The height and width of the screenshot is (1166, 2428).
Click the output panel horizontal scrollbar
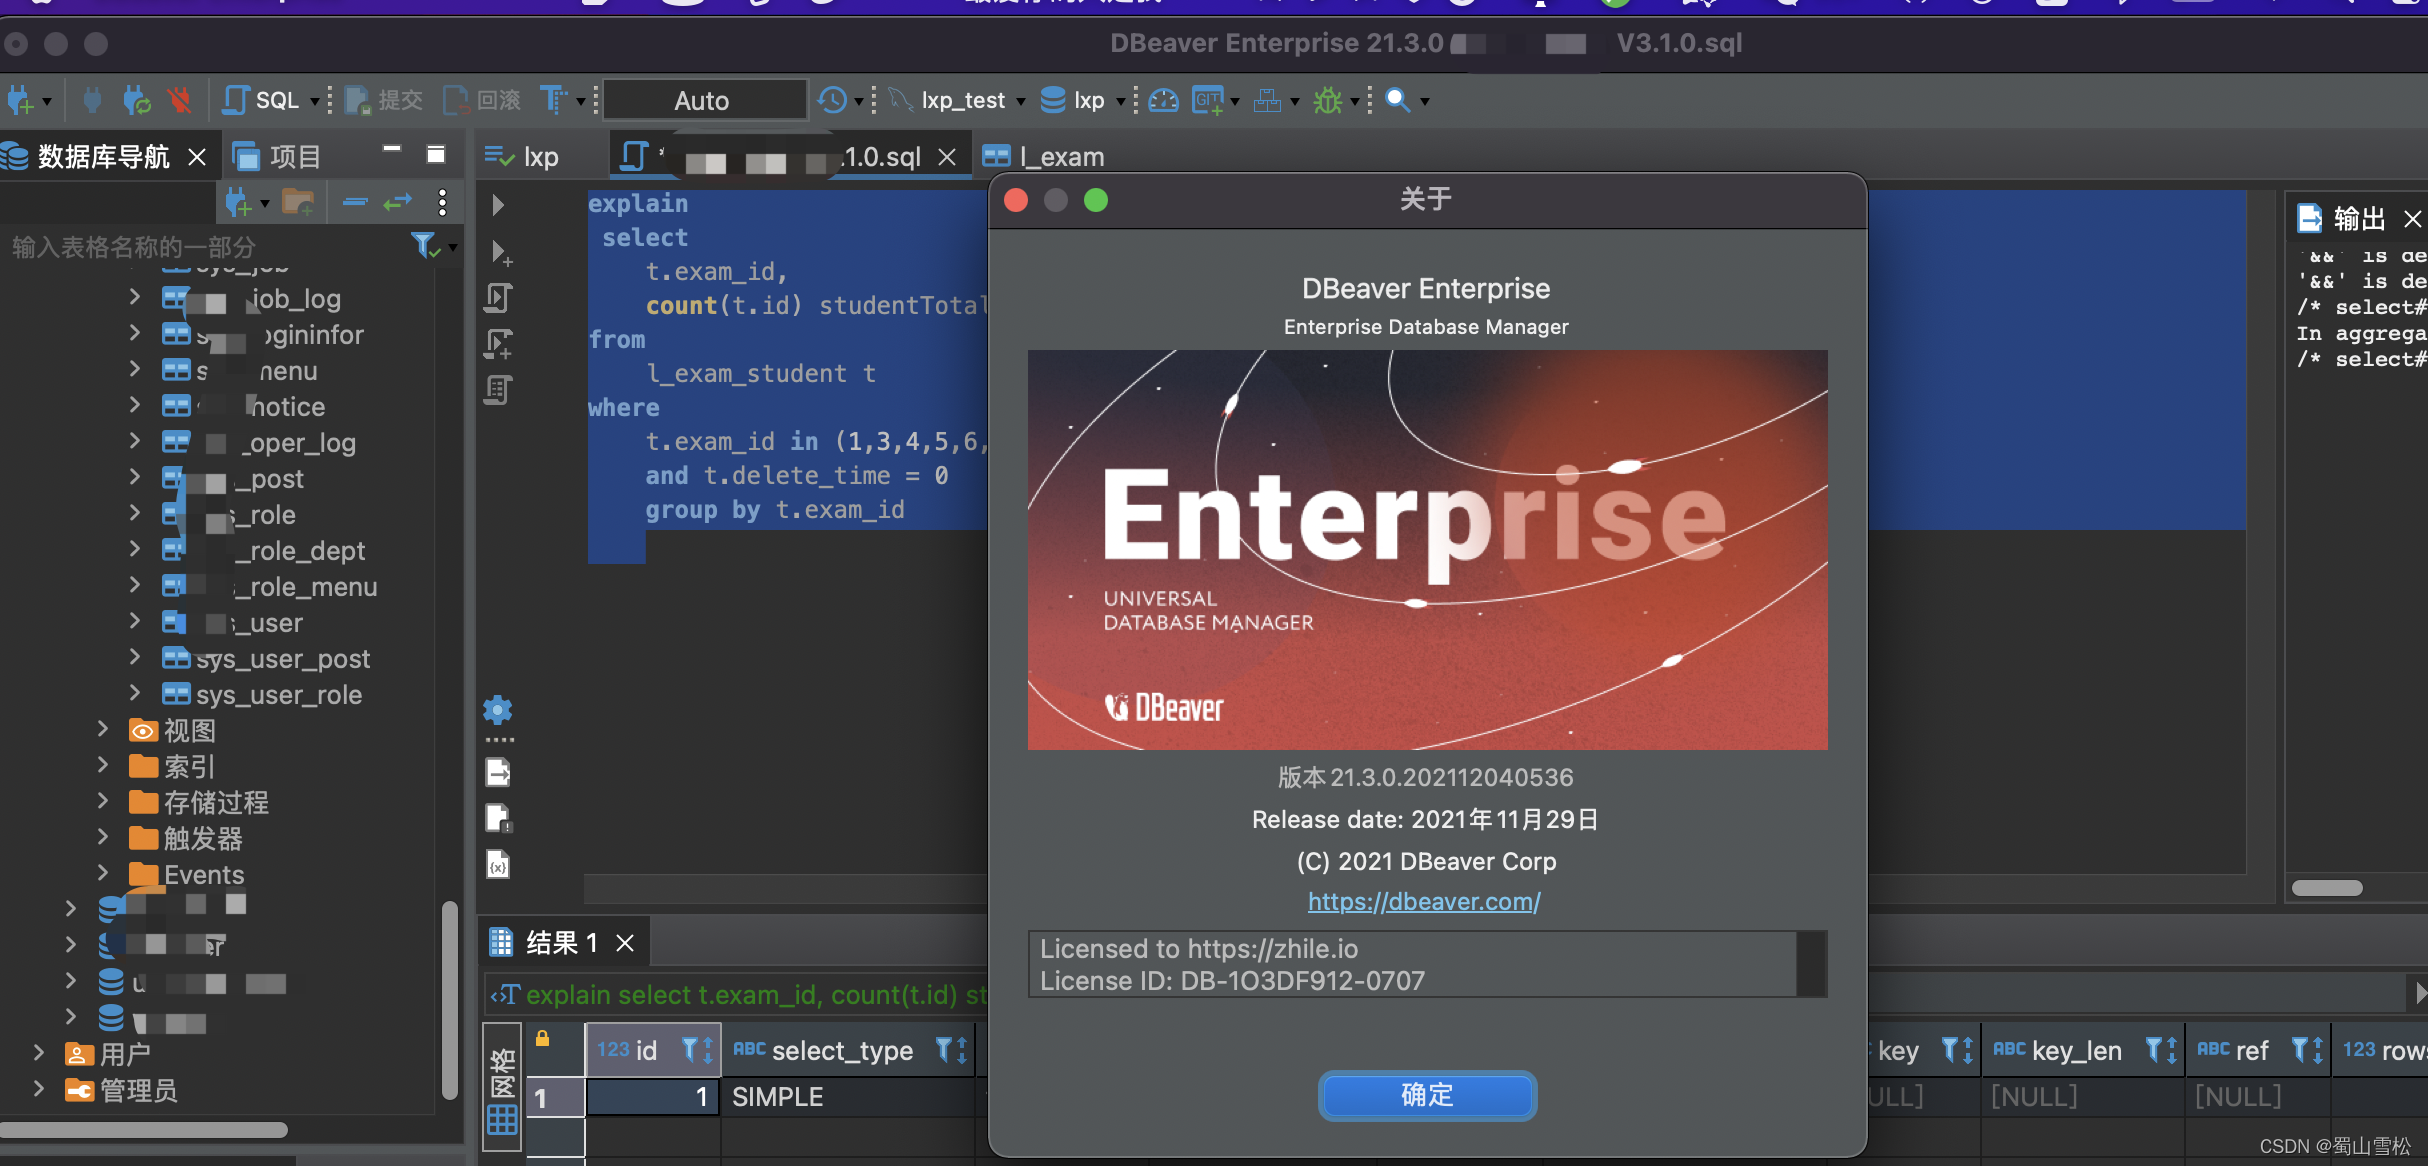[2326, 888]
